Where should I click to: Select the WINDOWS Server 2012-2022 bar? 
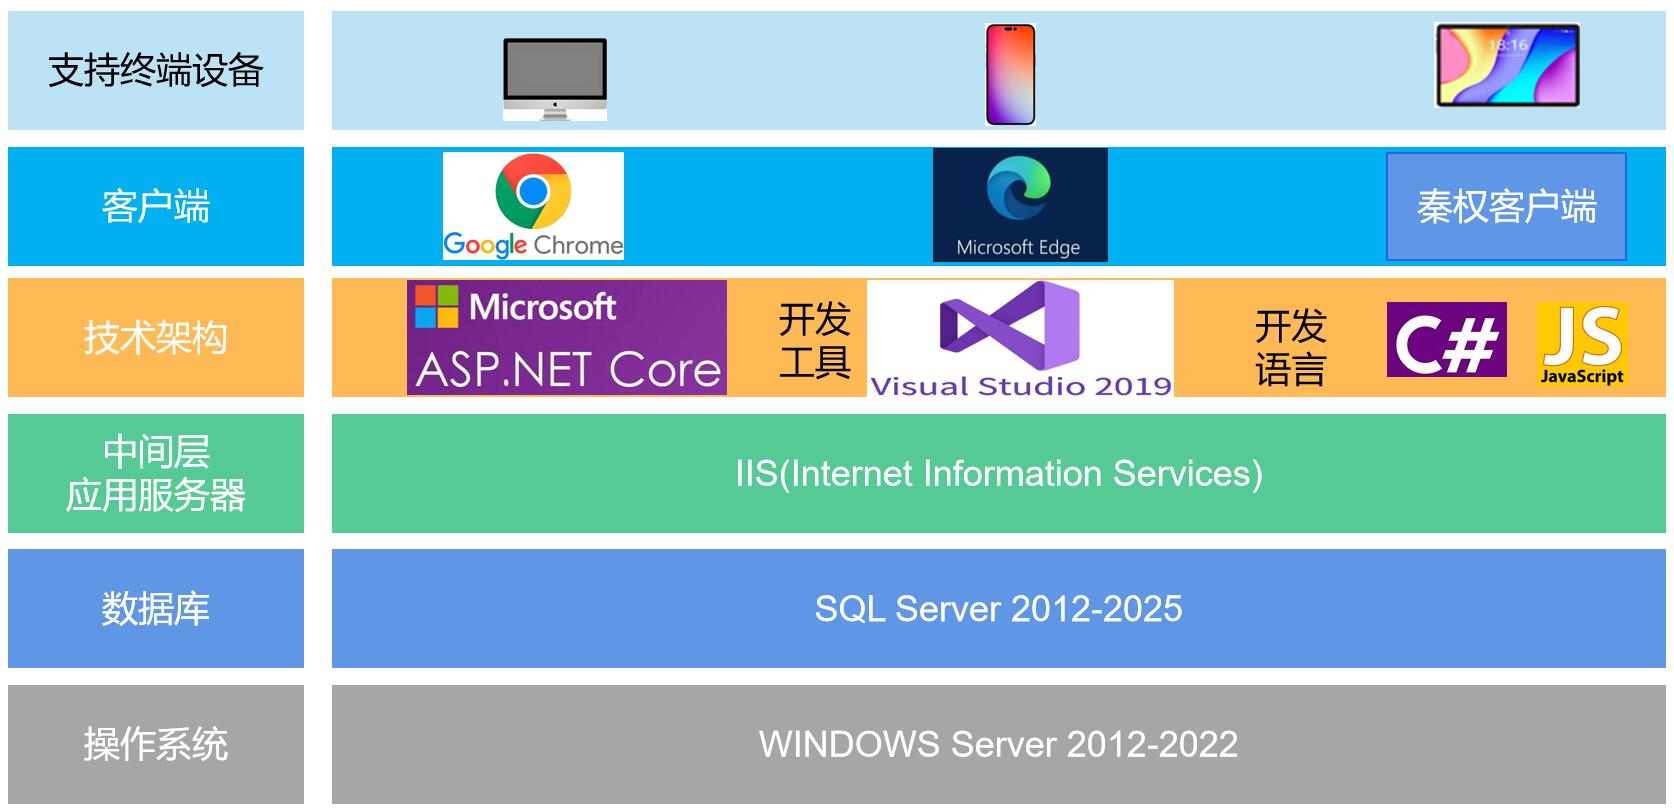(998, 744)
